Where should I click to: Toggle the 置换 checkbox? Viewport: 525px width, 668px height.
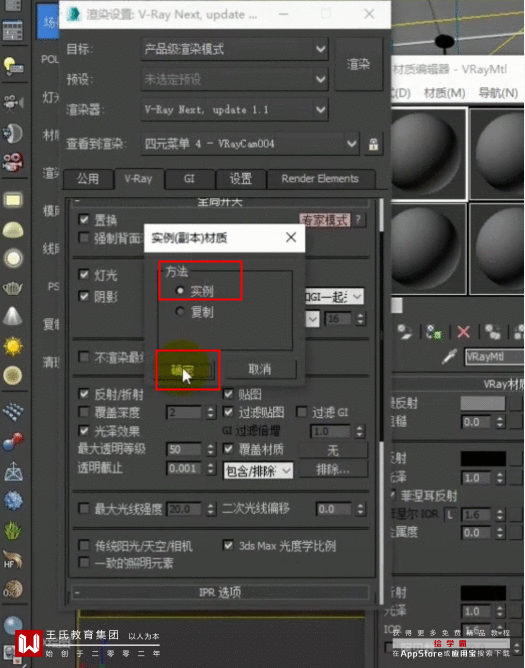(x=84, y=219)
